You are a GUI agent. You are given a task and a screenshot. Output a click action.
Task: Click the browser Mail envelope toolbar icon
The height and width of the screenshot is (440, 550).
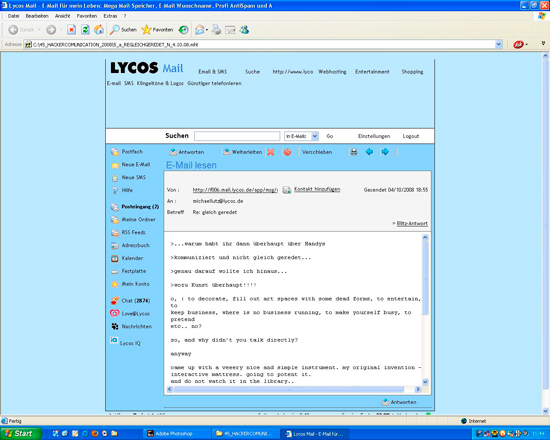(x=200, y=30)
